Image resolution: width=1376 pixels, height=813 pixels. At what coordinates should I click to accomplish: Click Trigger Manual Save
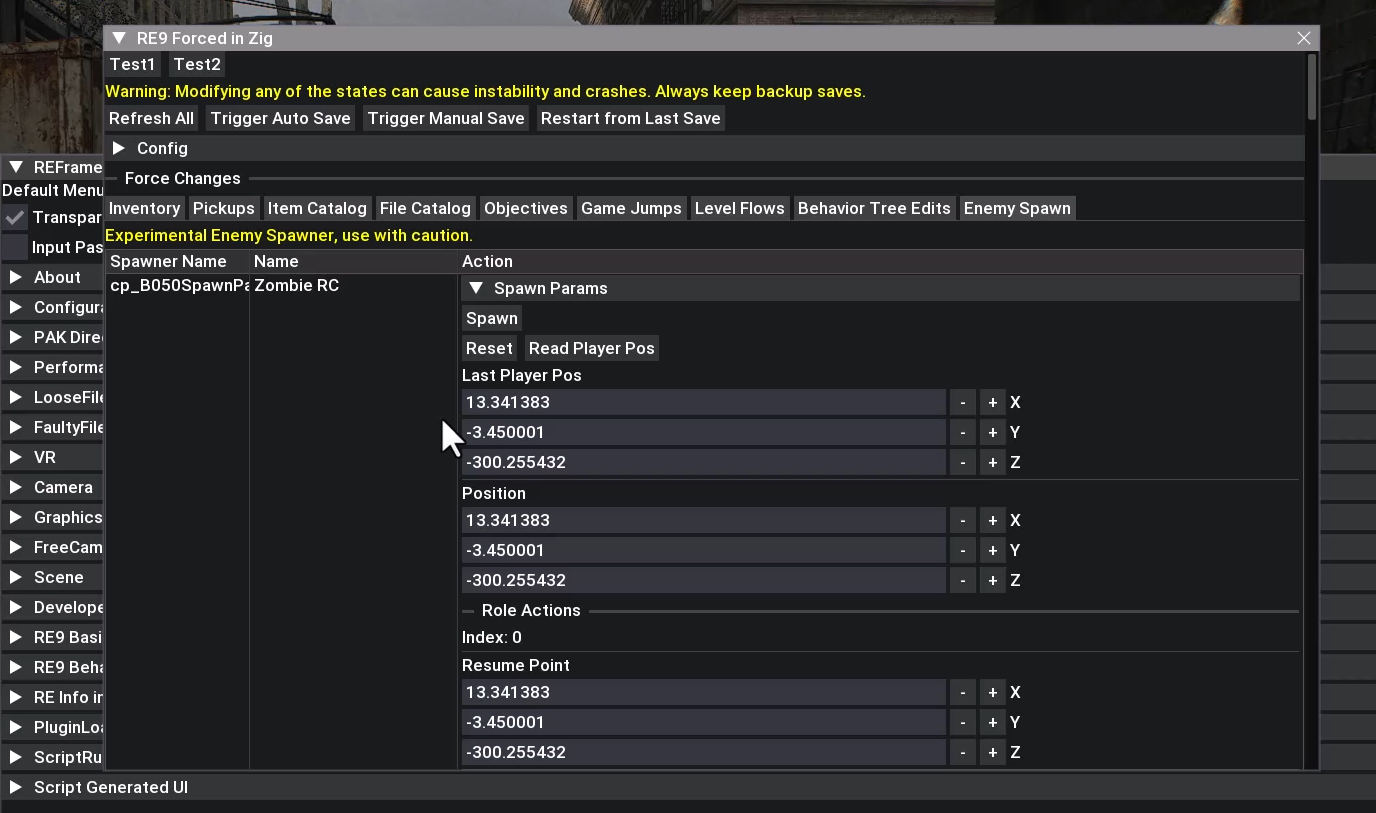point(446,118)
